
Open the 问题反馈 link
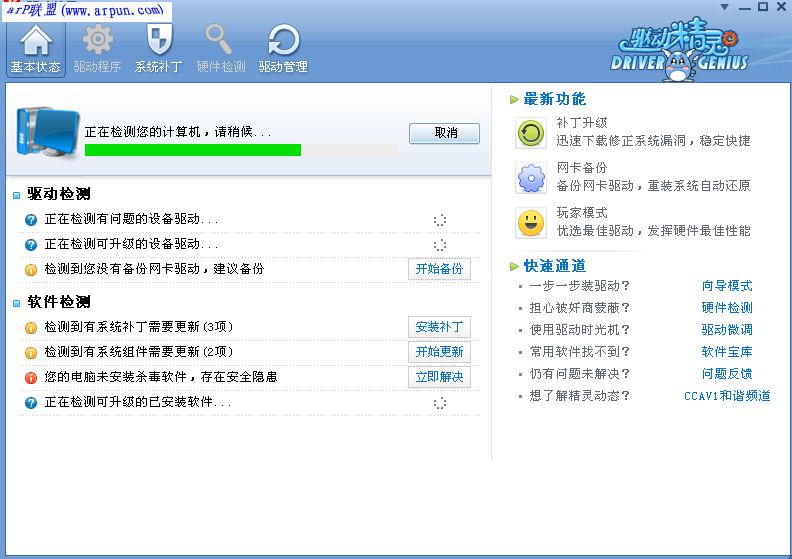[727, 374]
